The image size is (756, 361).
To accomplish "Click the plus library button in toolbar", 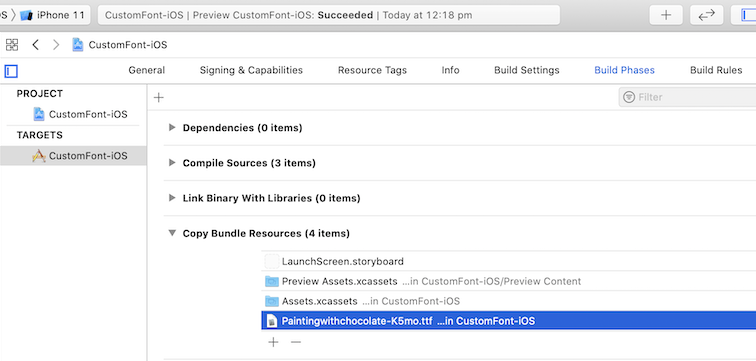I will click(666, 15).
